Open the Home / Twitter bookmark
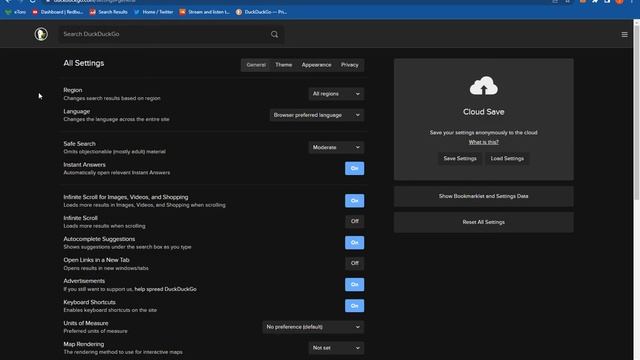This screenshot has width=640, height=360. tap(153, 12)
